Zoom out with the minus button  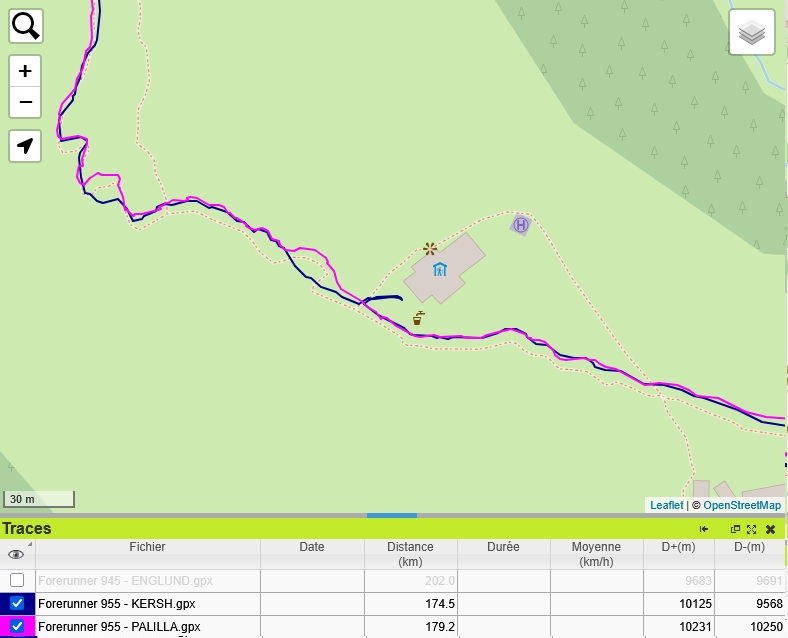pyautogui.click(x=25, y=102)
